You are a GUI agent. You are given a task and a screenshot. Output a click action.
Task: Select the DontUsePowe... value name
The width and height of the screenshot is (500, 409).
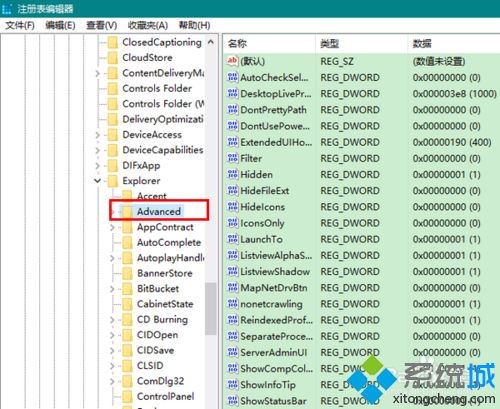[275, 126]
